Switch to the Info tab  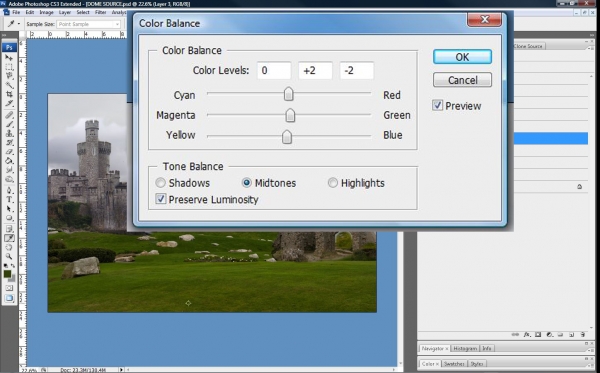coord(487,349)
